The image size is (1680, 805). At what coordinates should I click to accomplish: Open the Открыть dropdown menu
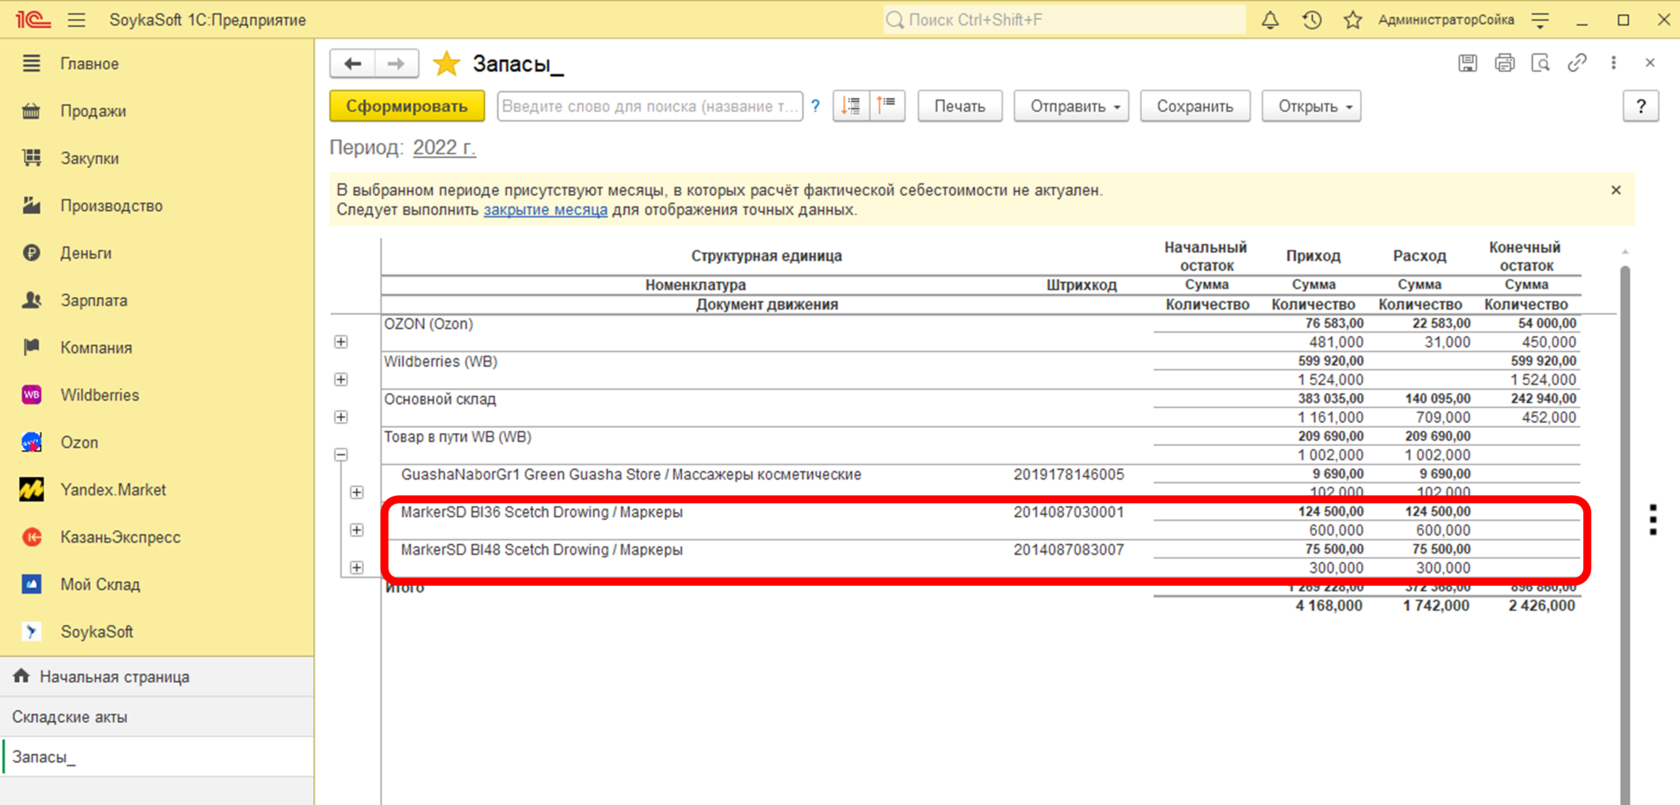tap(1311, 106)
